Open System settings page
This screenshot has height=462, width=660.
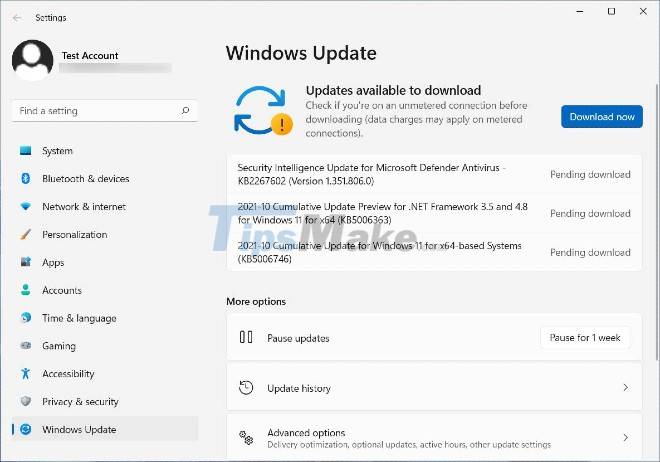(105, 151)
